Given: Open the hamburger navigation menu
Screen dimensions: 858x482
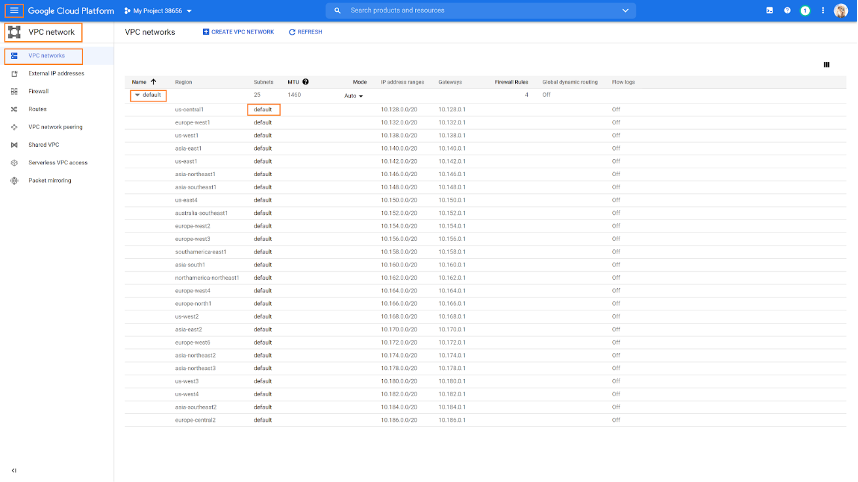Looking at the screenshot, I should point(14,10).
